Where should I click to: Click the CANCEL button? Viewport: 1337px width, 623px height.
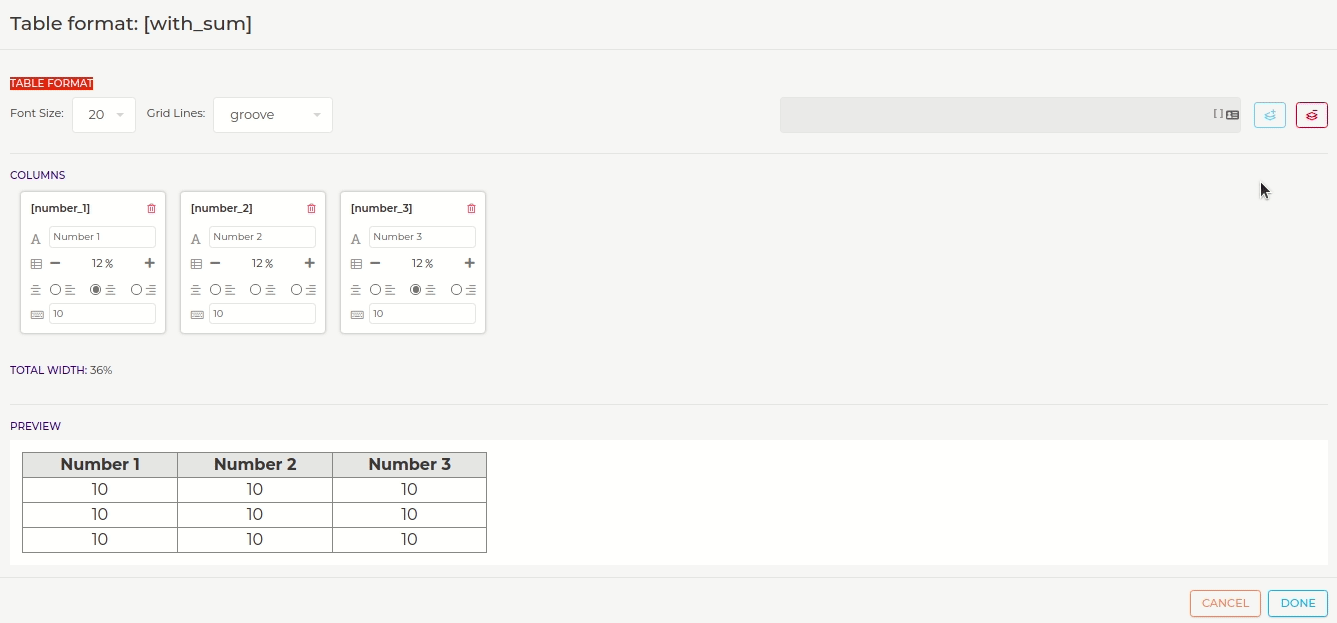tap(1224, 603)
